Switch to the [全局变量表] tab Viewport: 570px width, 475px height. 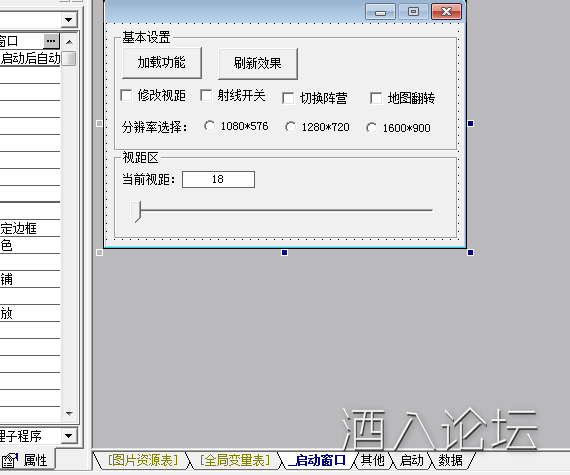(235, 460)
